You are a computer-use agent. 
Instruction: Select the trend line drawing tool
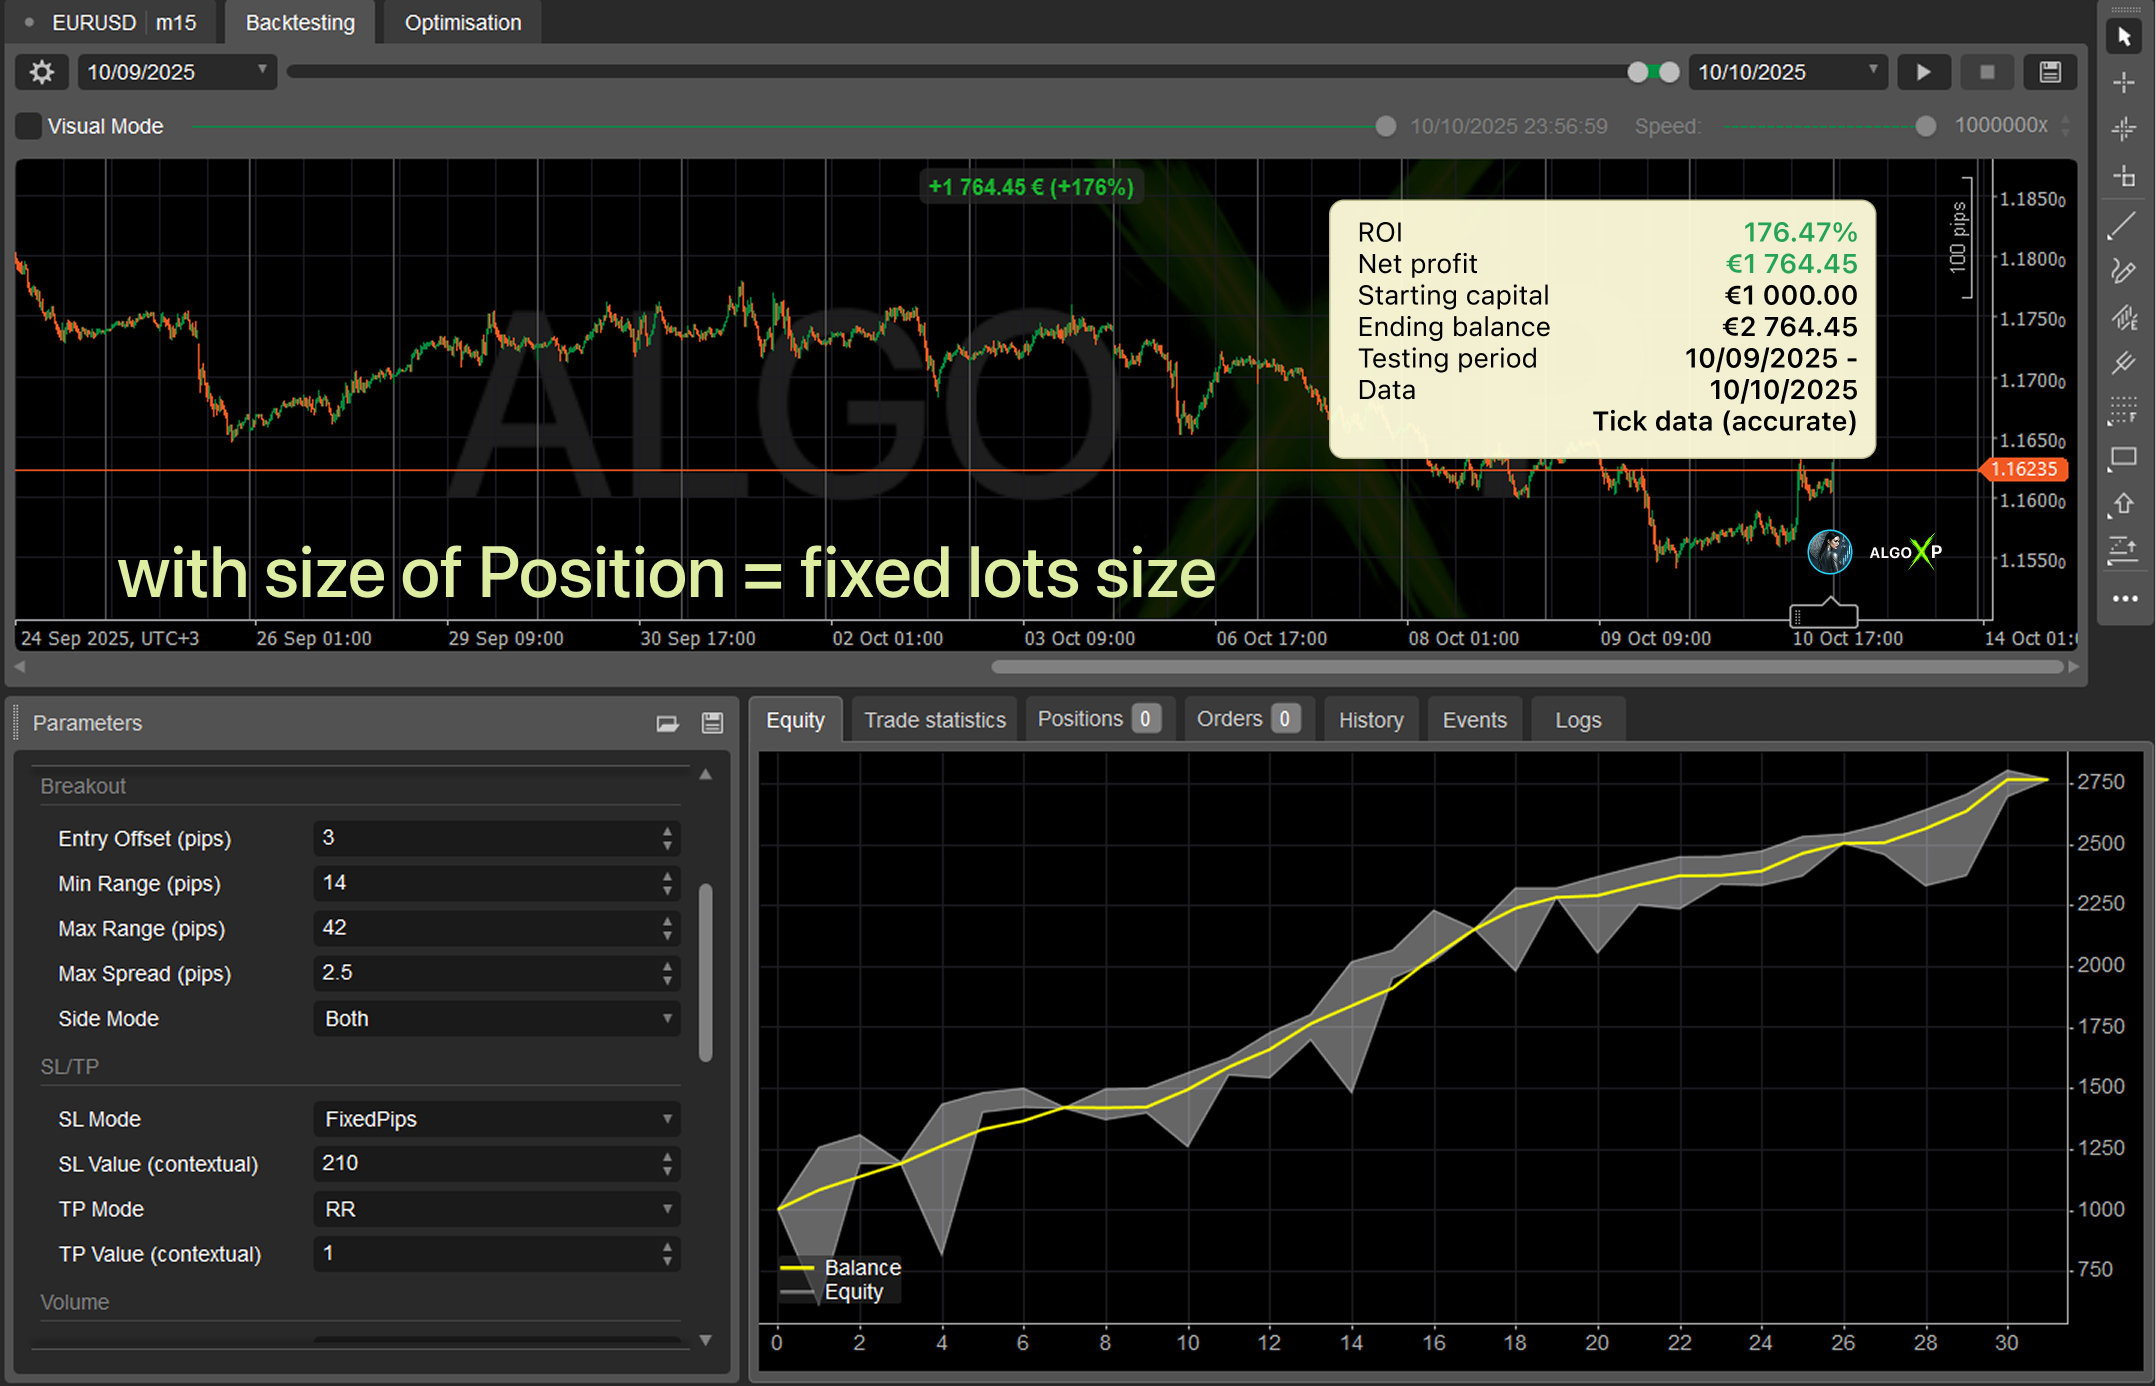(2123, 226)
